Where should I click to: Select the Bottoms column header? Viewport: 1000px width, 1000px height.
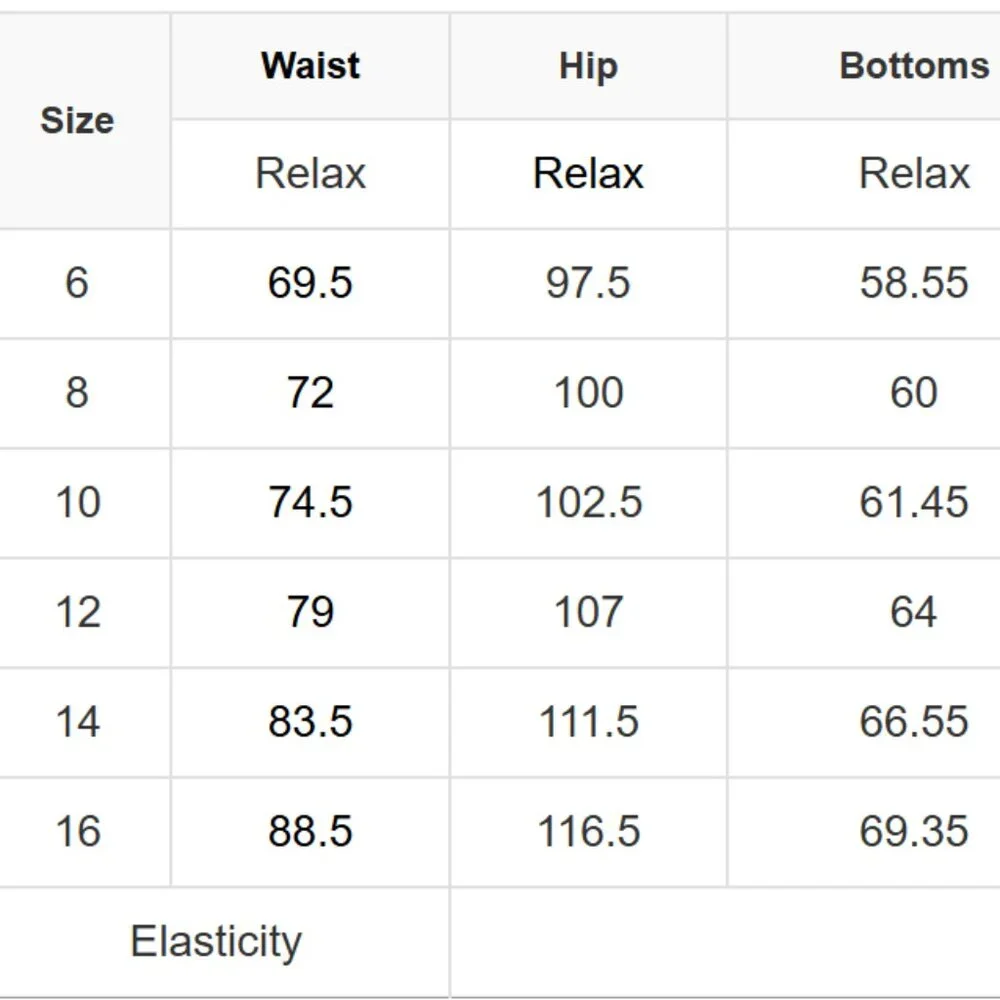914,65
